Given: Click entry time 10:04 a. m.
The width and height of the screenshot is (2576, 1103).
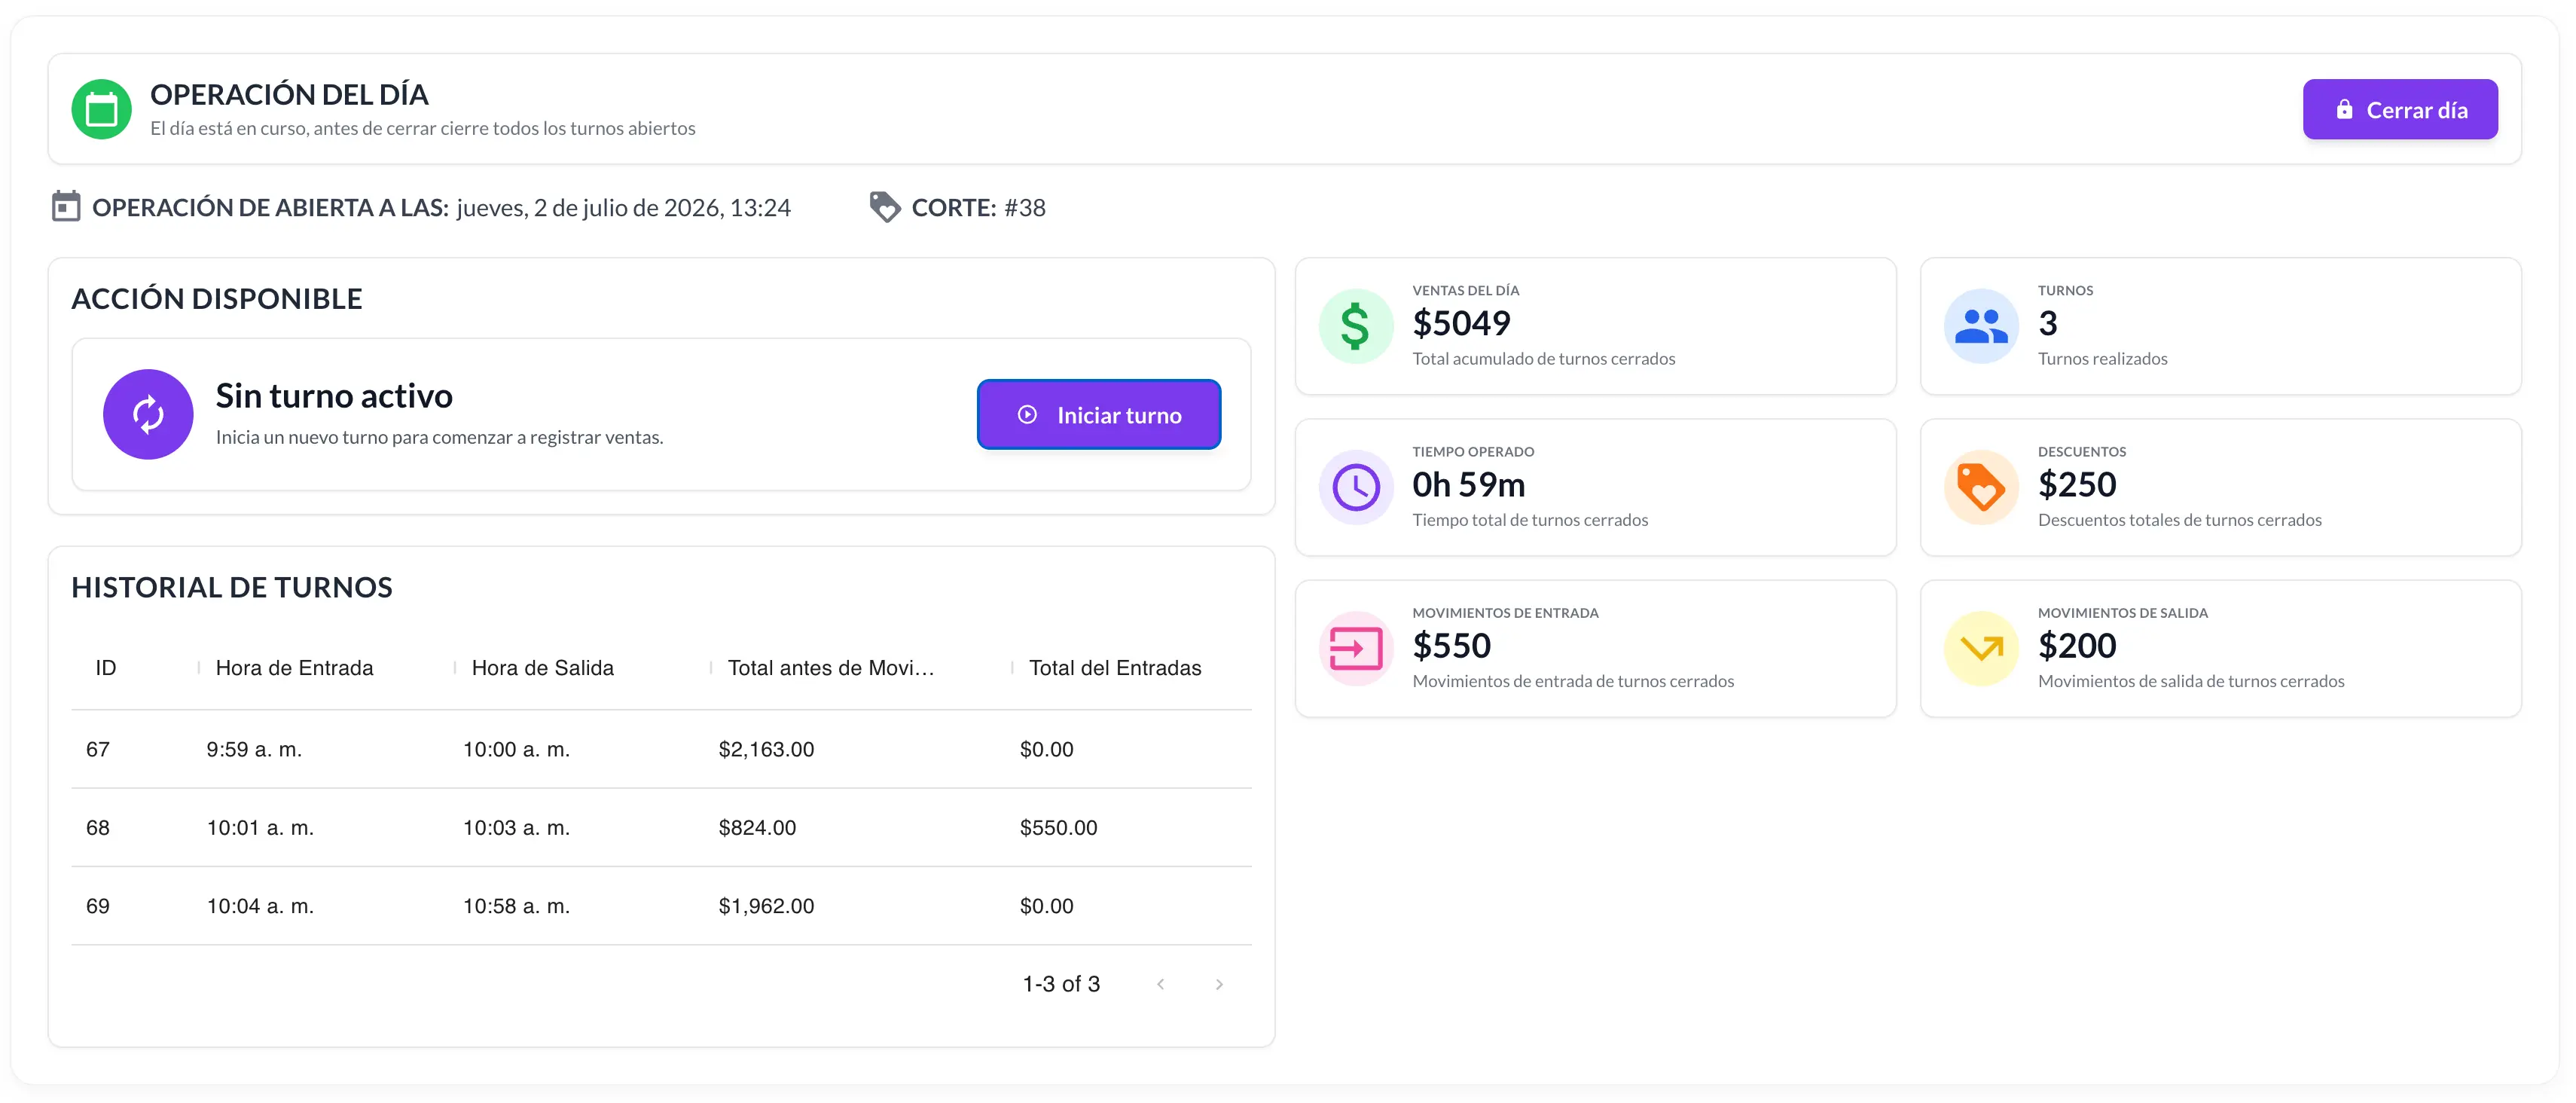Looking at the screenshot, I should pos(260,906).
